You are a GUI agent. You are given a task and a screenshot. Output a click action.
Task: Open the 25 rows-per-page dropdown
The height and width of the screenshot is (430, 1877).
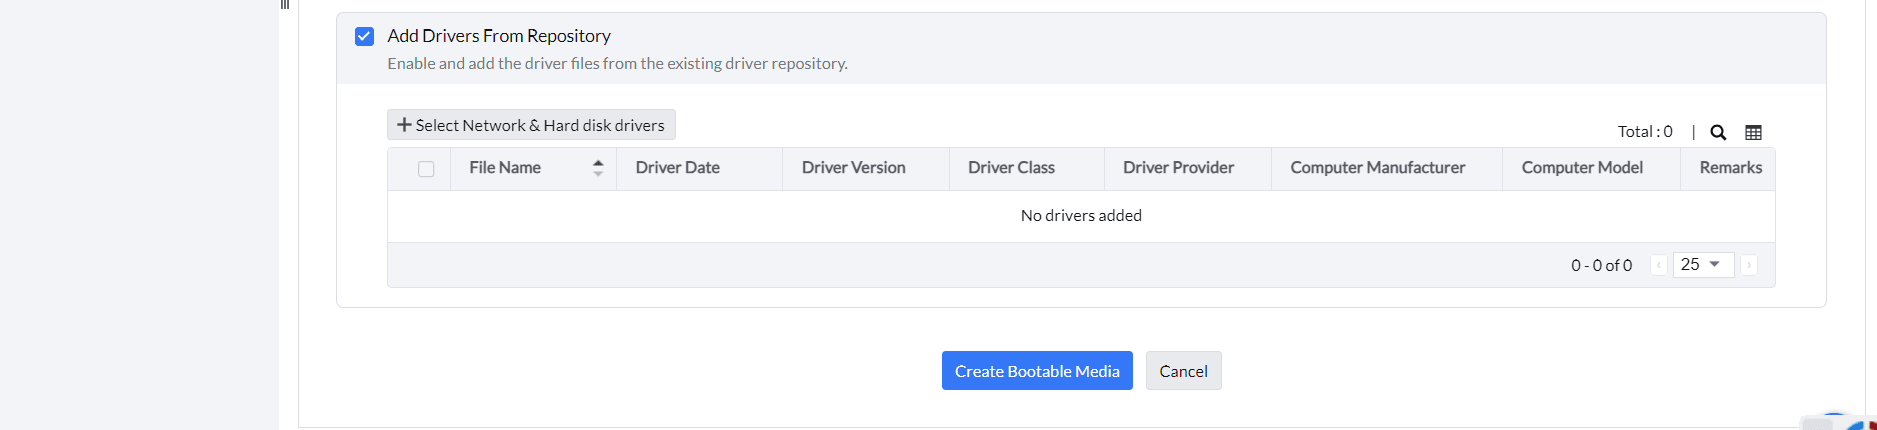[1702, 265]
